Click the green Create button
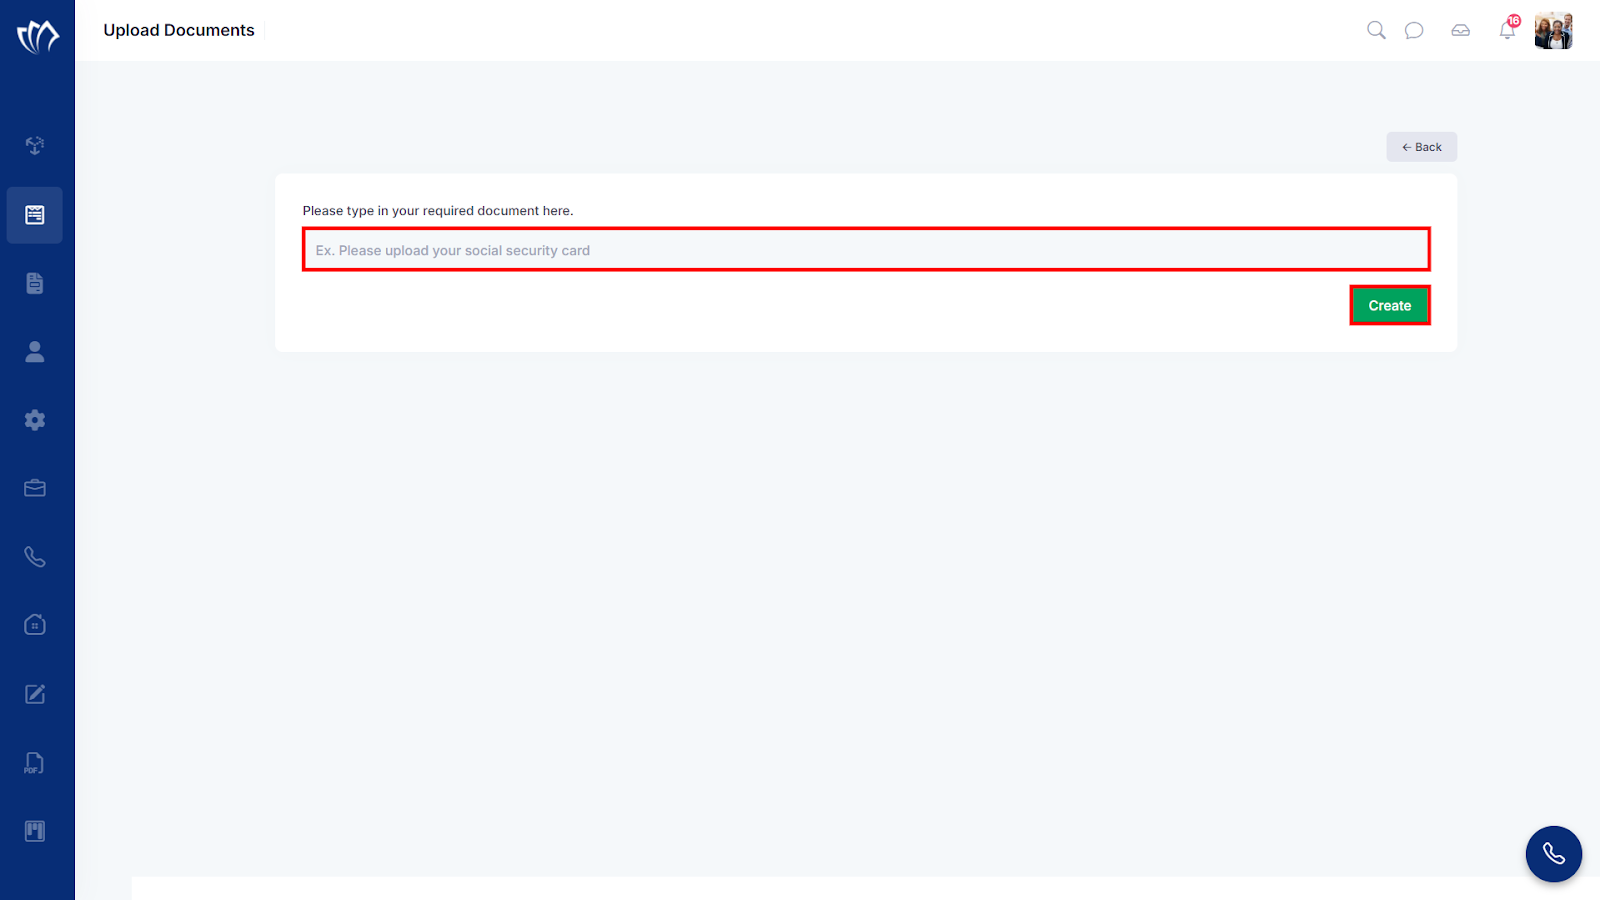This screenshot has width=1600, height=900. click(x=1390, y=305)
